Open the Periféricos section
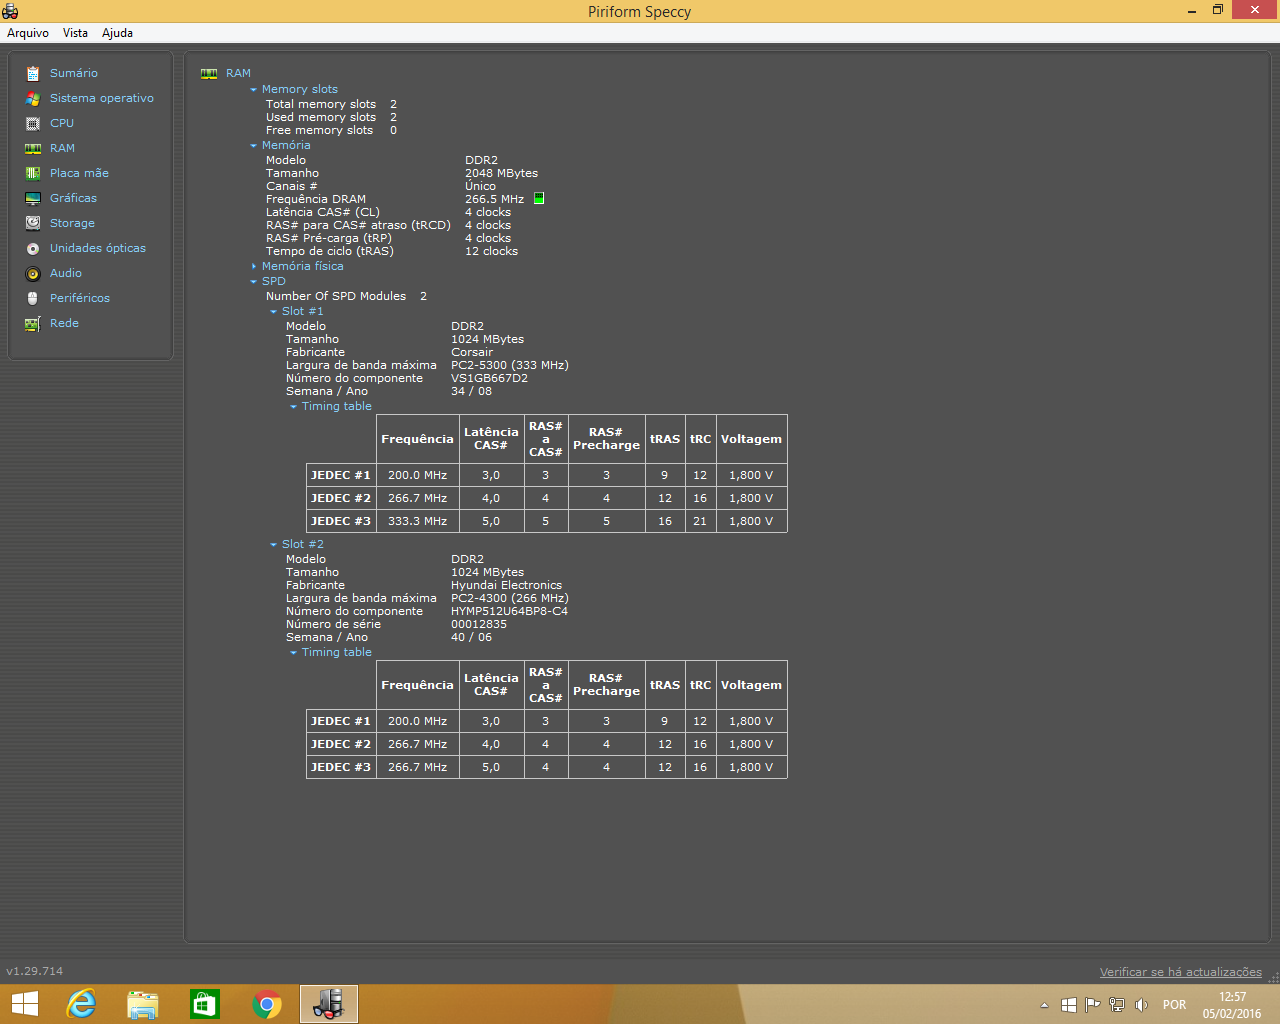Screen dimensions: 1280x1024 80,298
